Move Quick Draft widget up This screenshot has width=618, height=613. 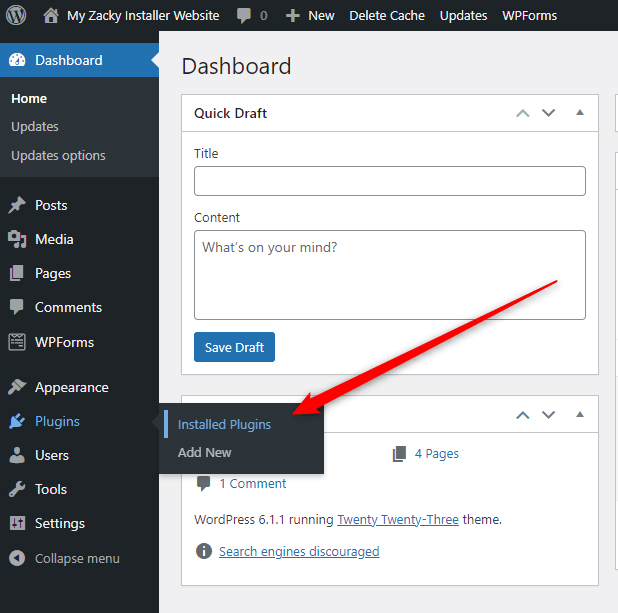click(523, 114)
